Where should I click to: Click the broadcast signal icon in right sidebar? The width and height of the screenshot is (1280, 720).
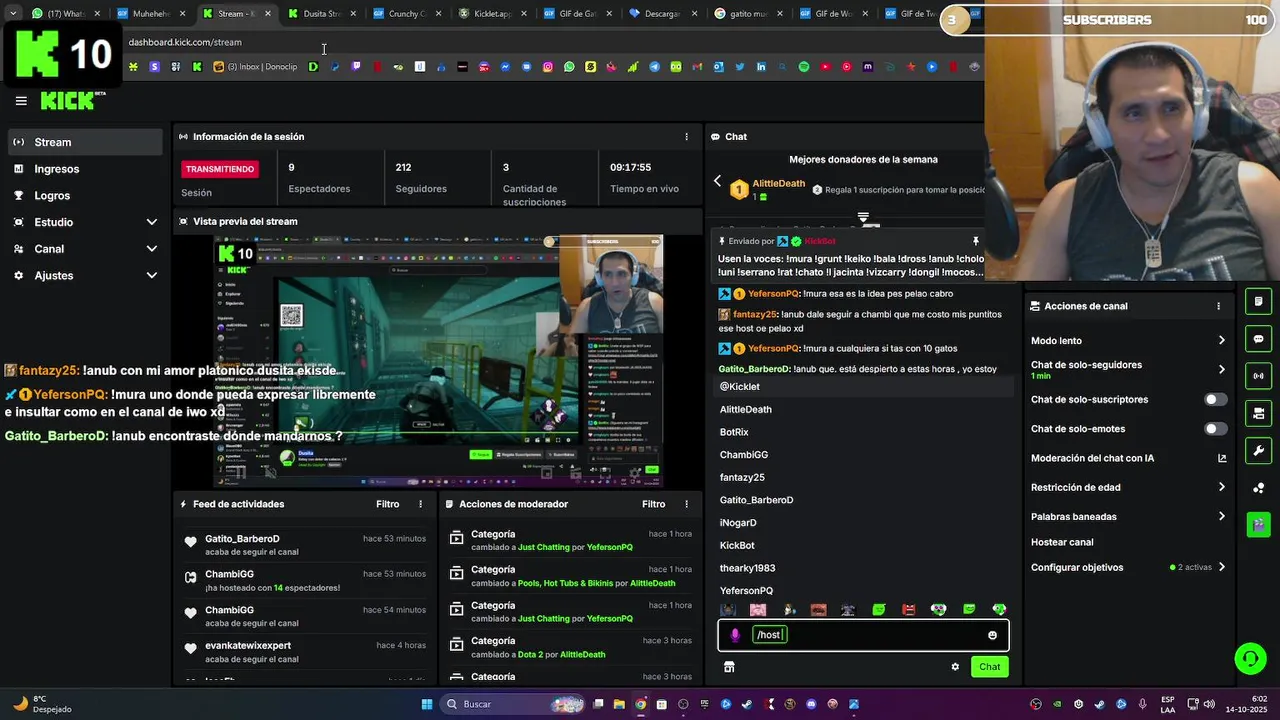[1259, 376]
